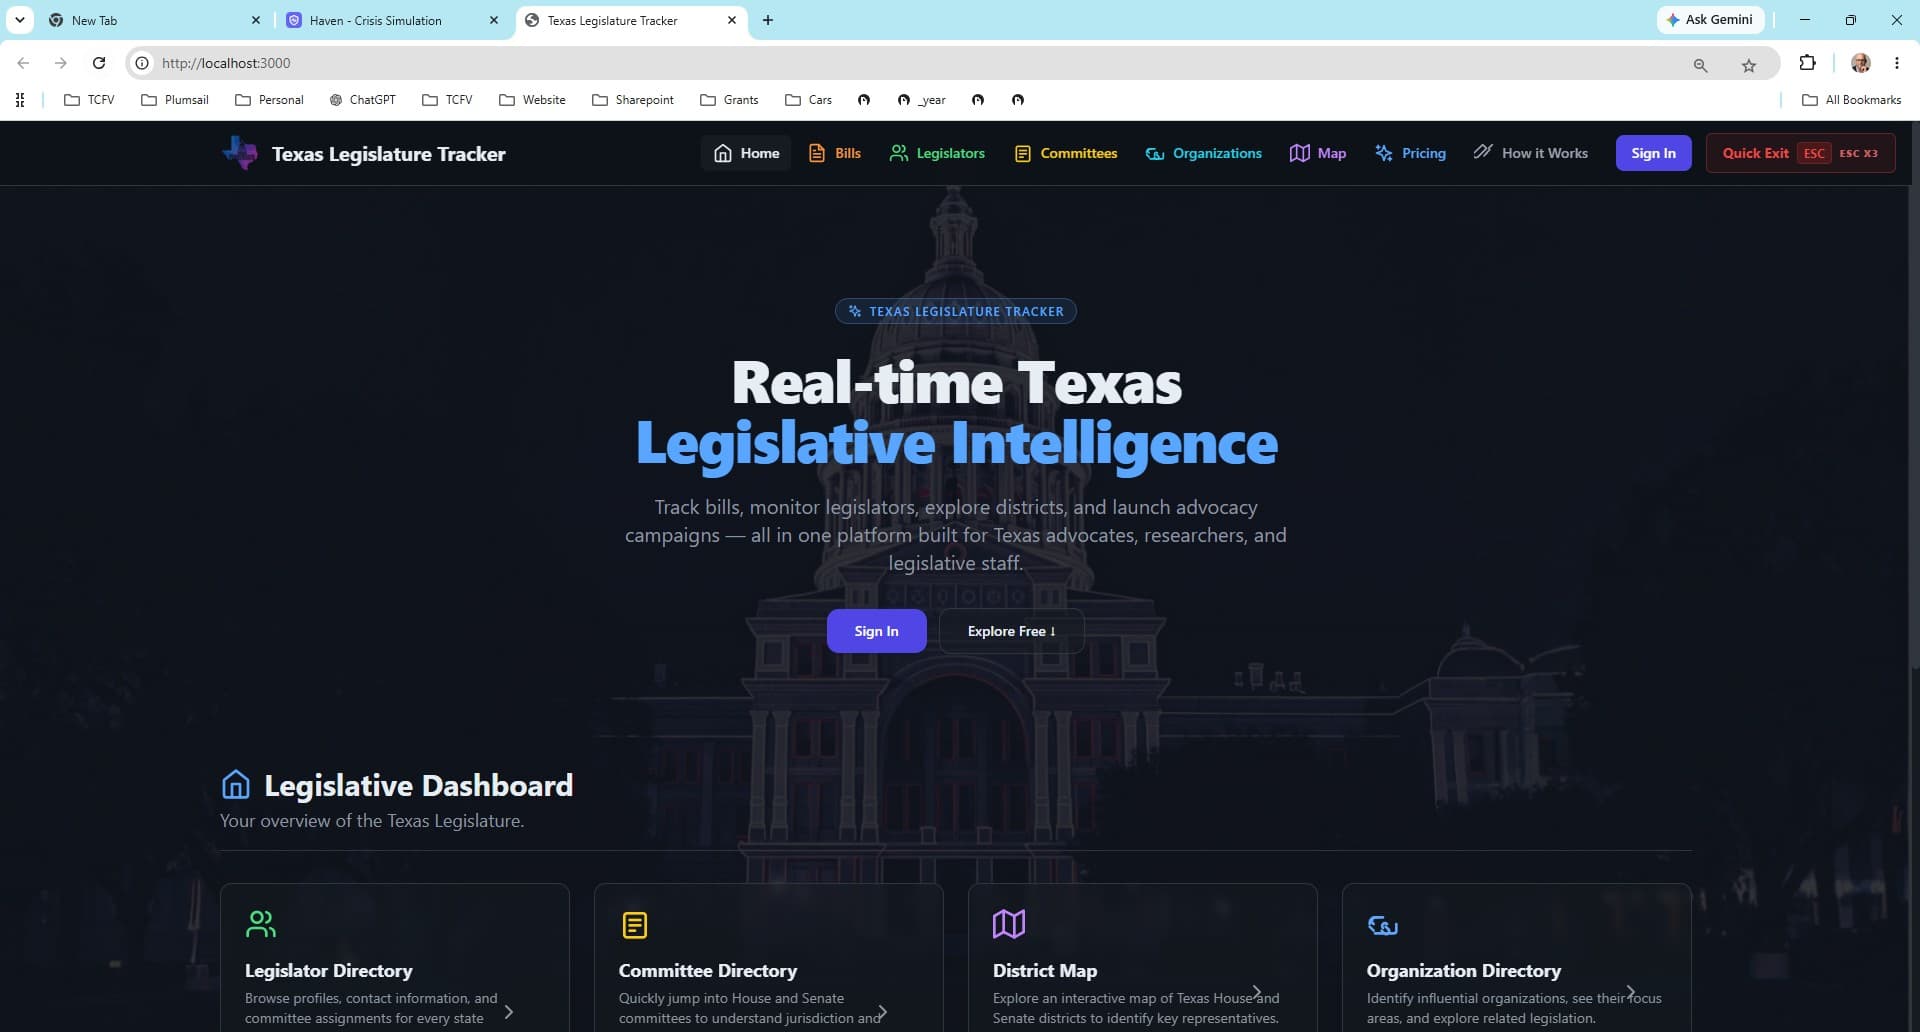
Task: Open the Home nav item
Action: (x=746, y=153)
